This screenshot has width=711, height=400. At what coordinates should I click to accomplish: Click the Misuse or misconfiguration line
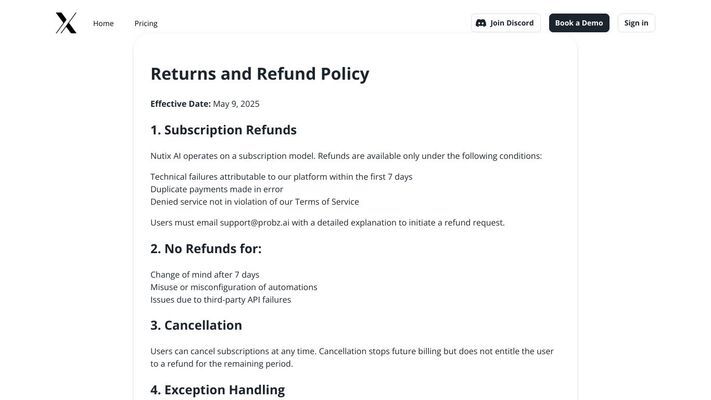233,287
